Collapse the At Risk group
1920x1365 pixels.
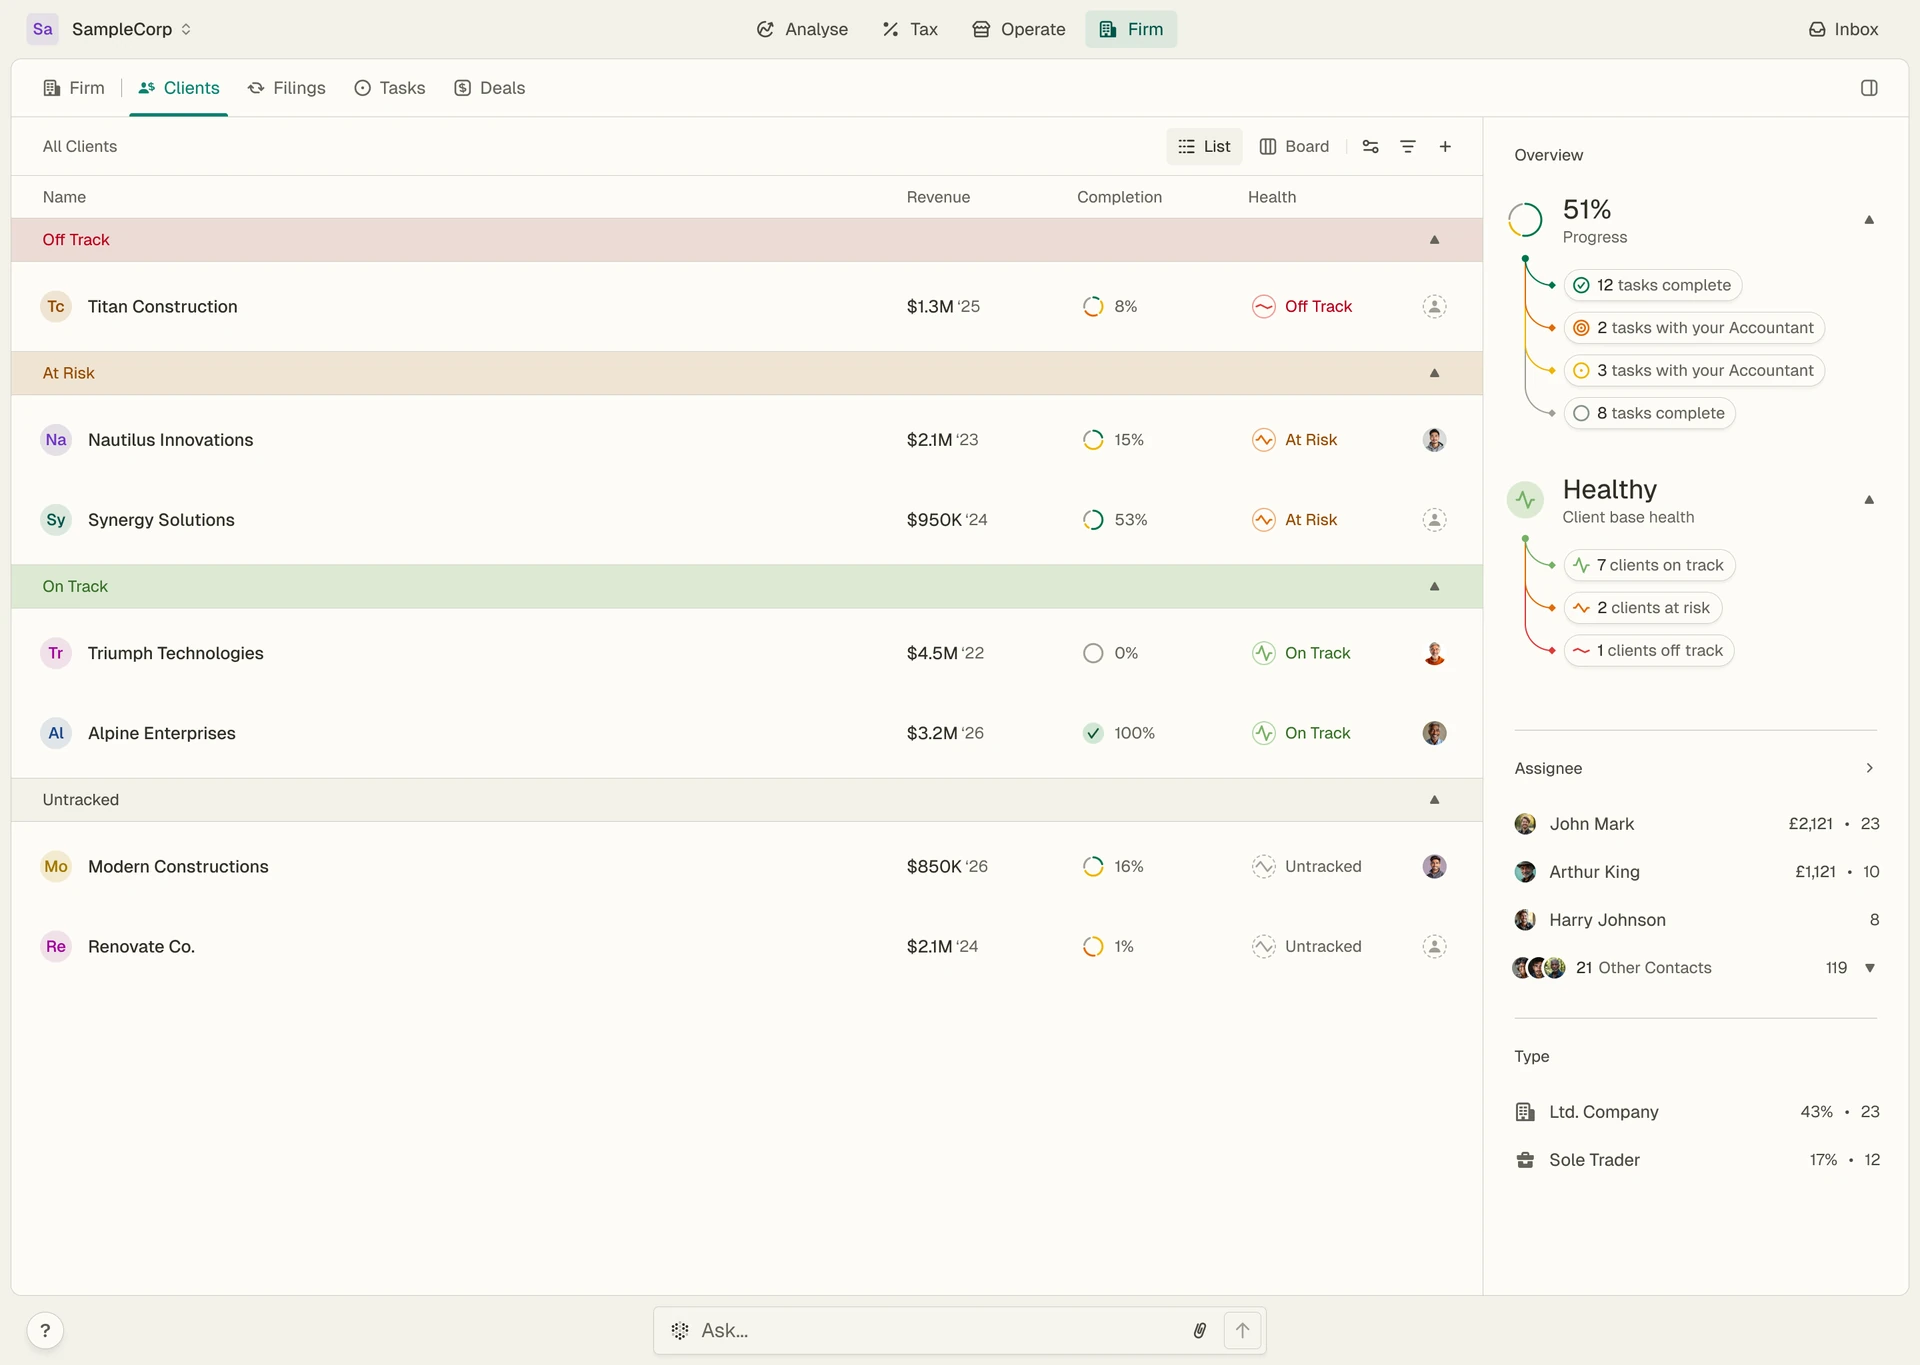coord(1435,373)
